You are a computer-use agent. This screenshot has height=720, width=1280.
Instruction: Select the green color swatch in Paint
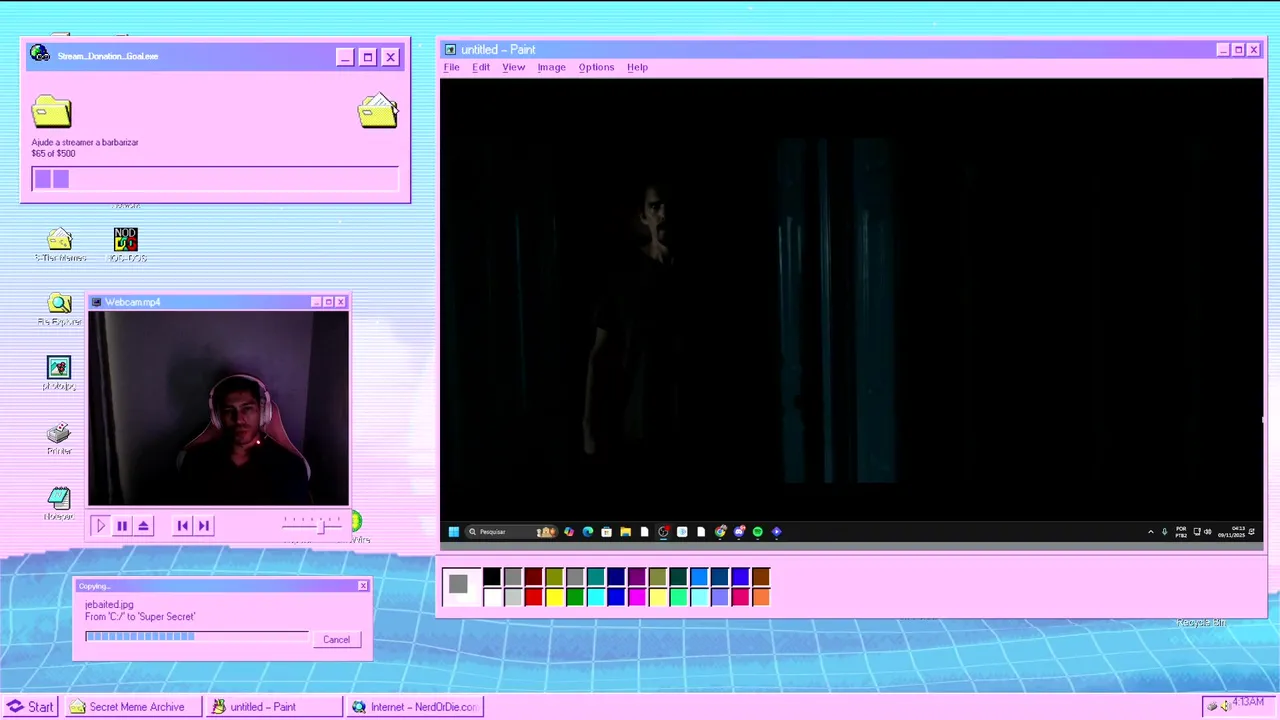(575, 597)
